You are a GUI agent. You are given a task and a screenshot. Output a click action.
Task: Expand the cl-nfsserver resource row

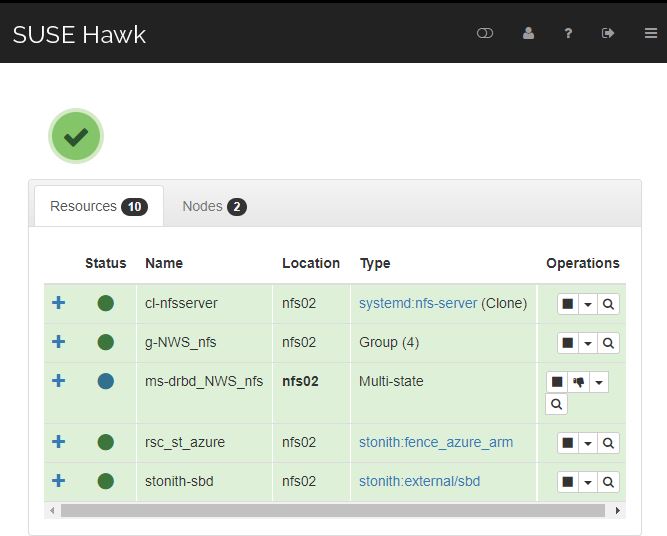pos(59,303)
